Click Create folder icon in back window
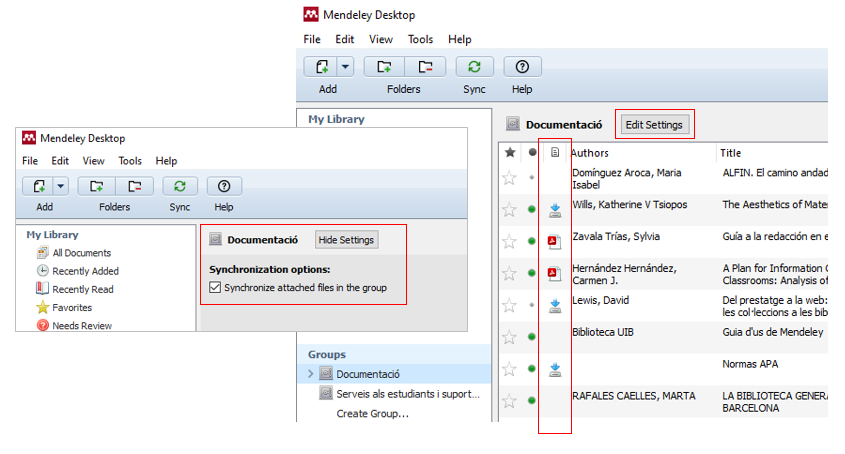 (384, 67)
